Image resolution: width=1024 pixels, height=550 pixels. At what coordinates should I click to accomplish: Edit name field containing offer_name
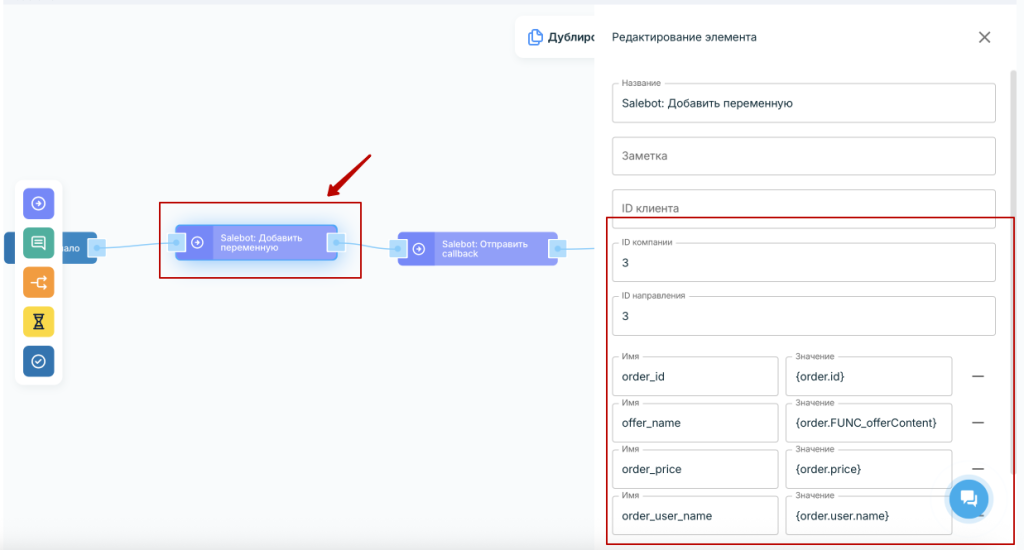695,423
